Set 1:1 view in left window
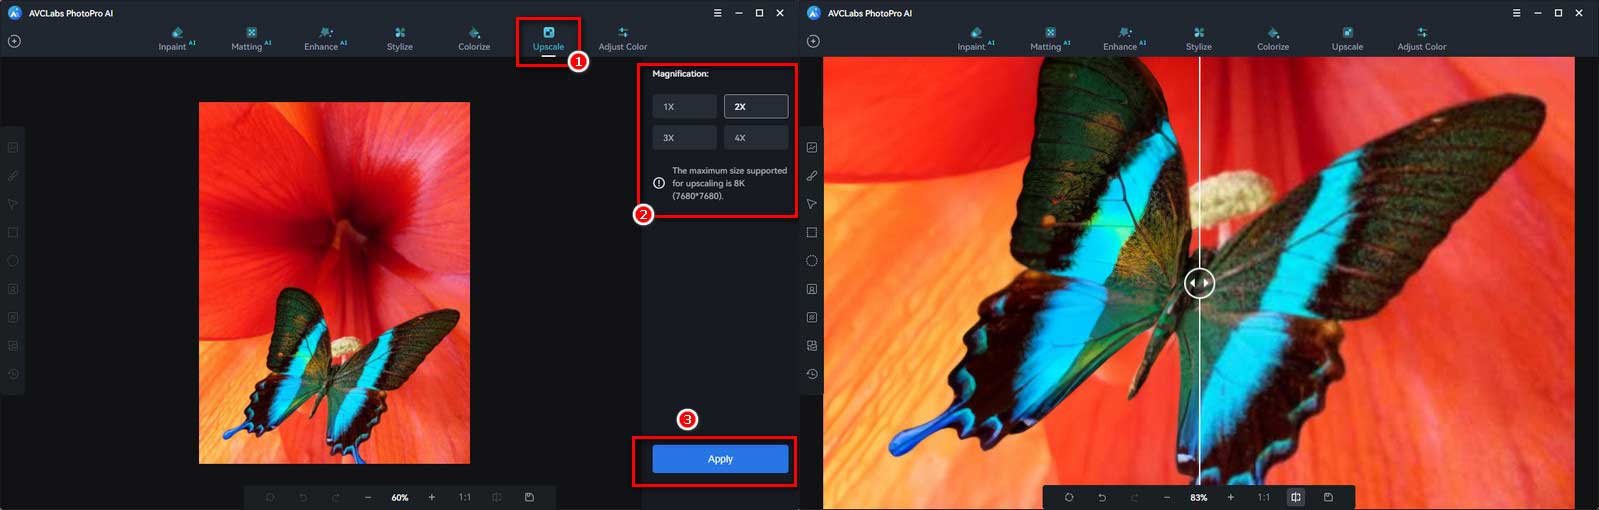The width and height of the screenshot is (1599, 510). click(465, 497)
